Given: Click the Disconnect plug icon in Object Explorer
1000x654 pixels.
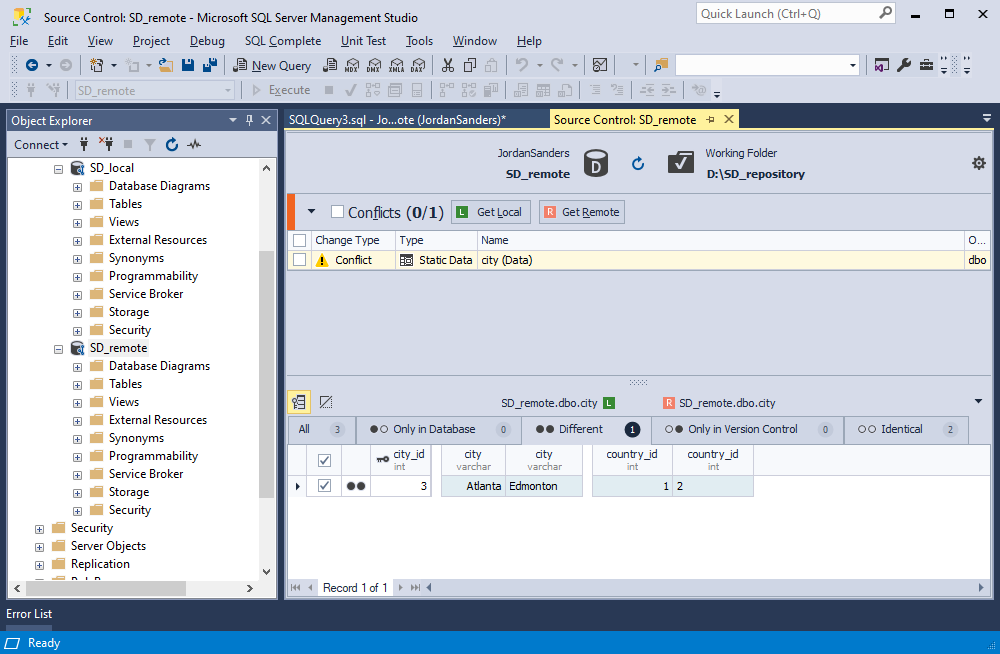Looking at the screenshot, I should pos(105,144).
